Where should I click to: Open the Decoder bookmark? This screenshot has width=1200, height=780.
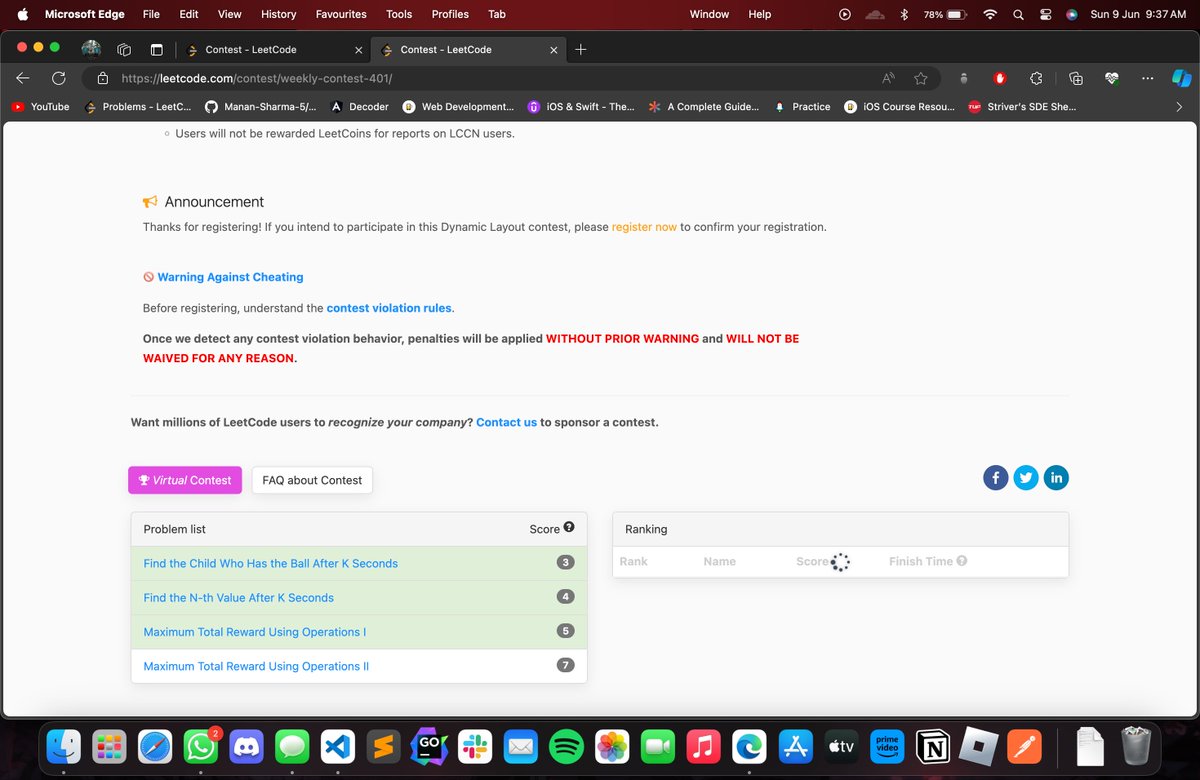359,106
